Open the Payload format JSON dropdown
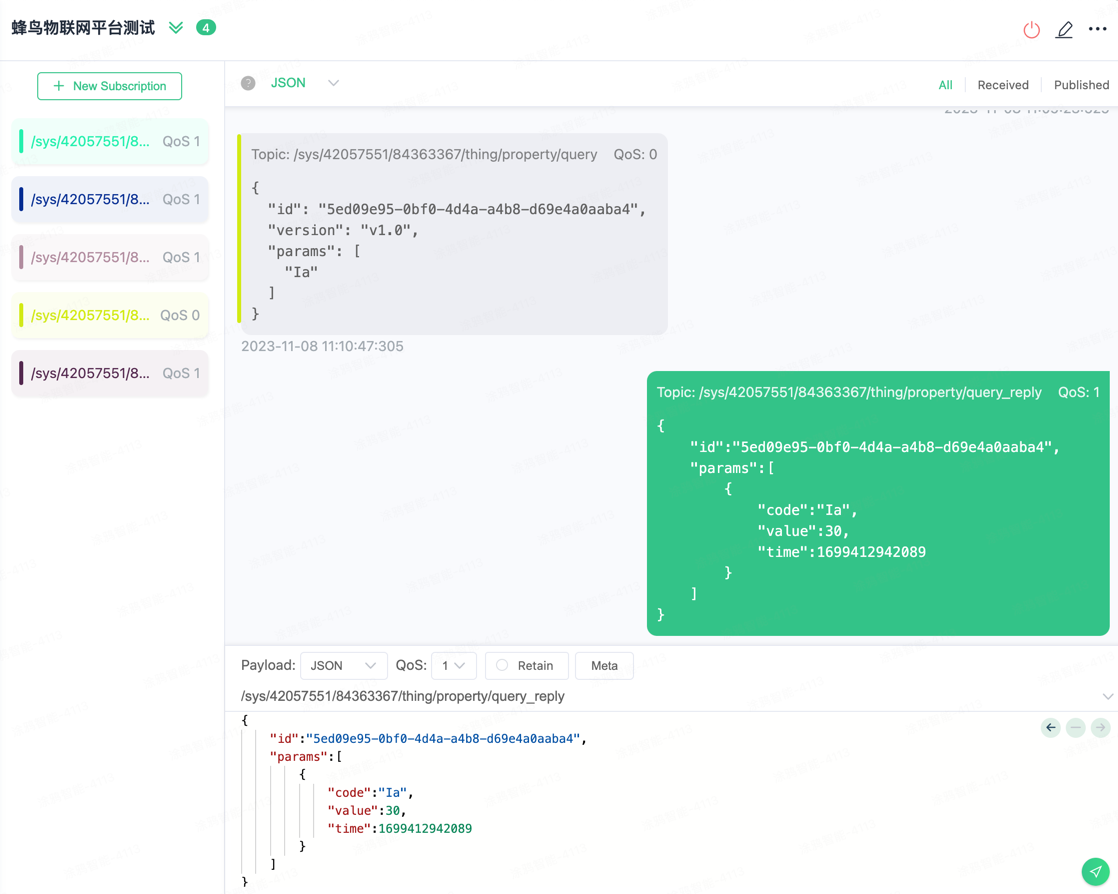The width and height of the screenshot is (1118, 894). (344, 666)
